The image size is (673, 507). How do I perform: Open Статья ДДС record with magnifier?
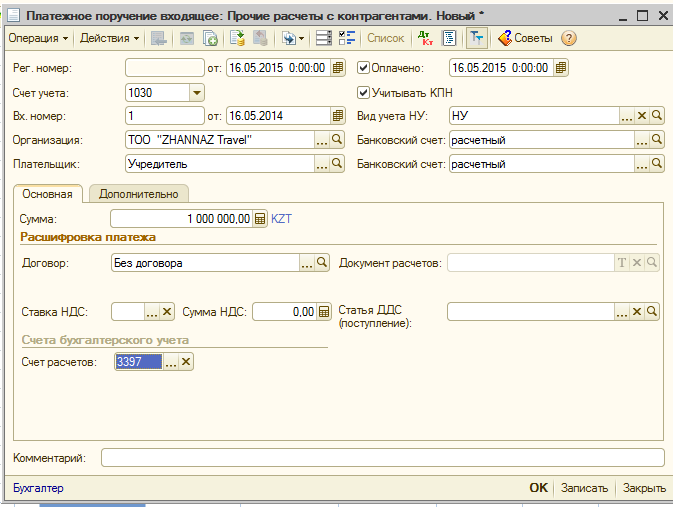point(652,312)
